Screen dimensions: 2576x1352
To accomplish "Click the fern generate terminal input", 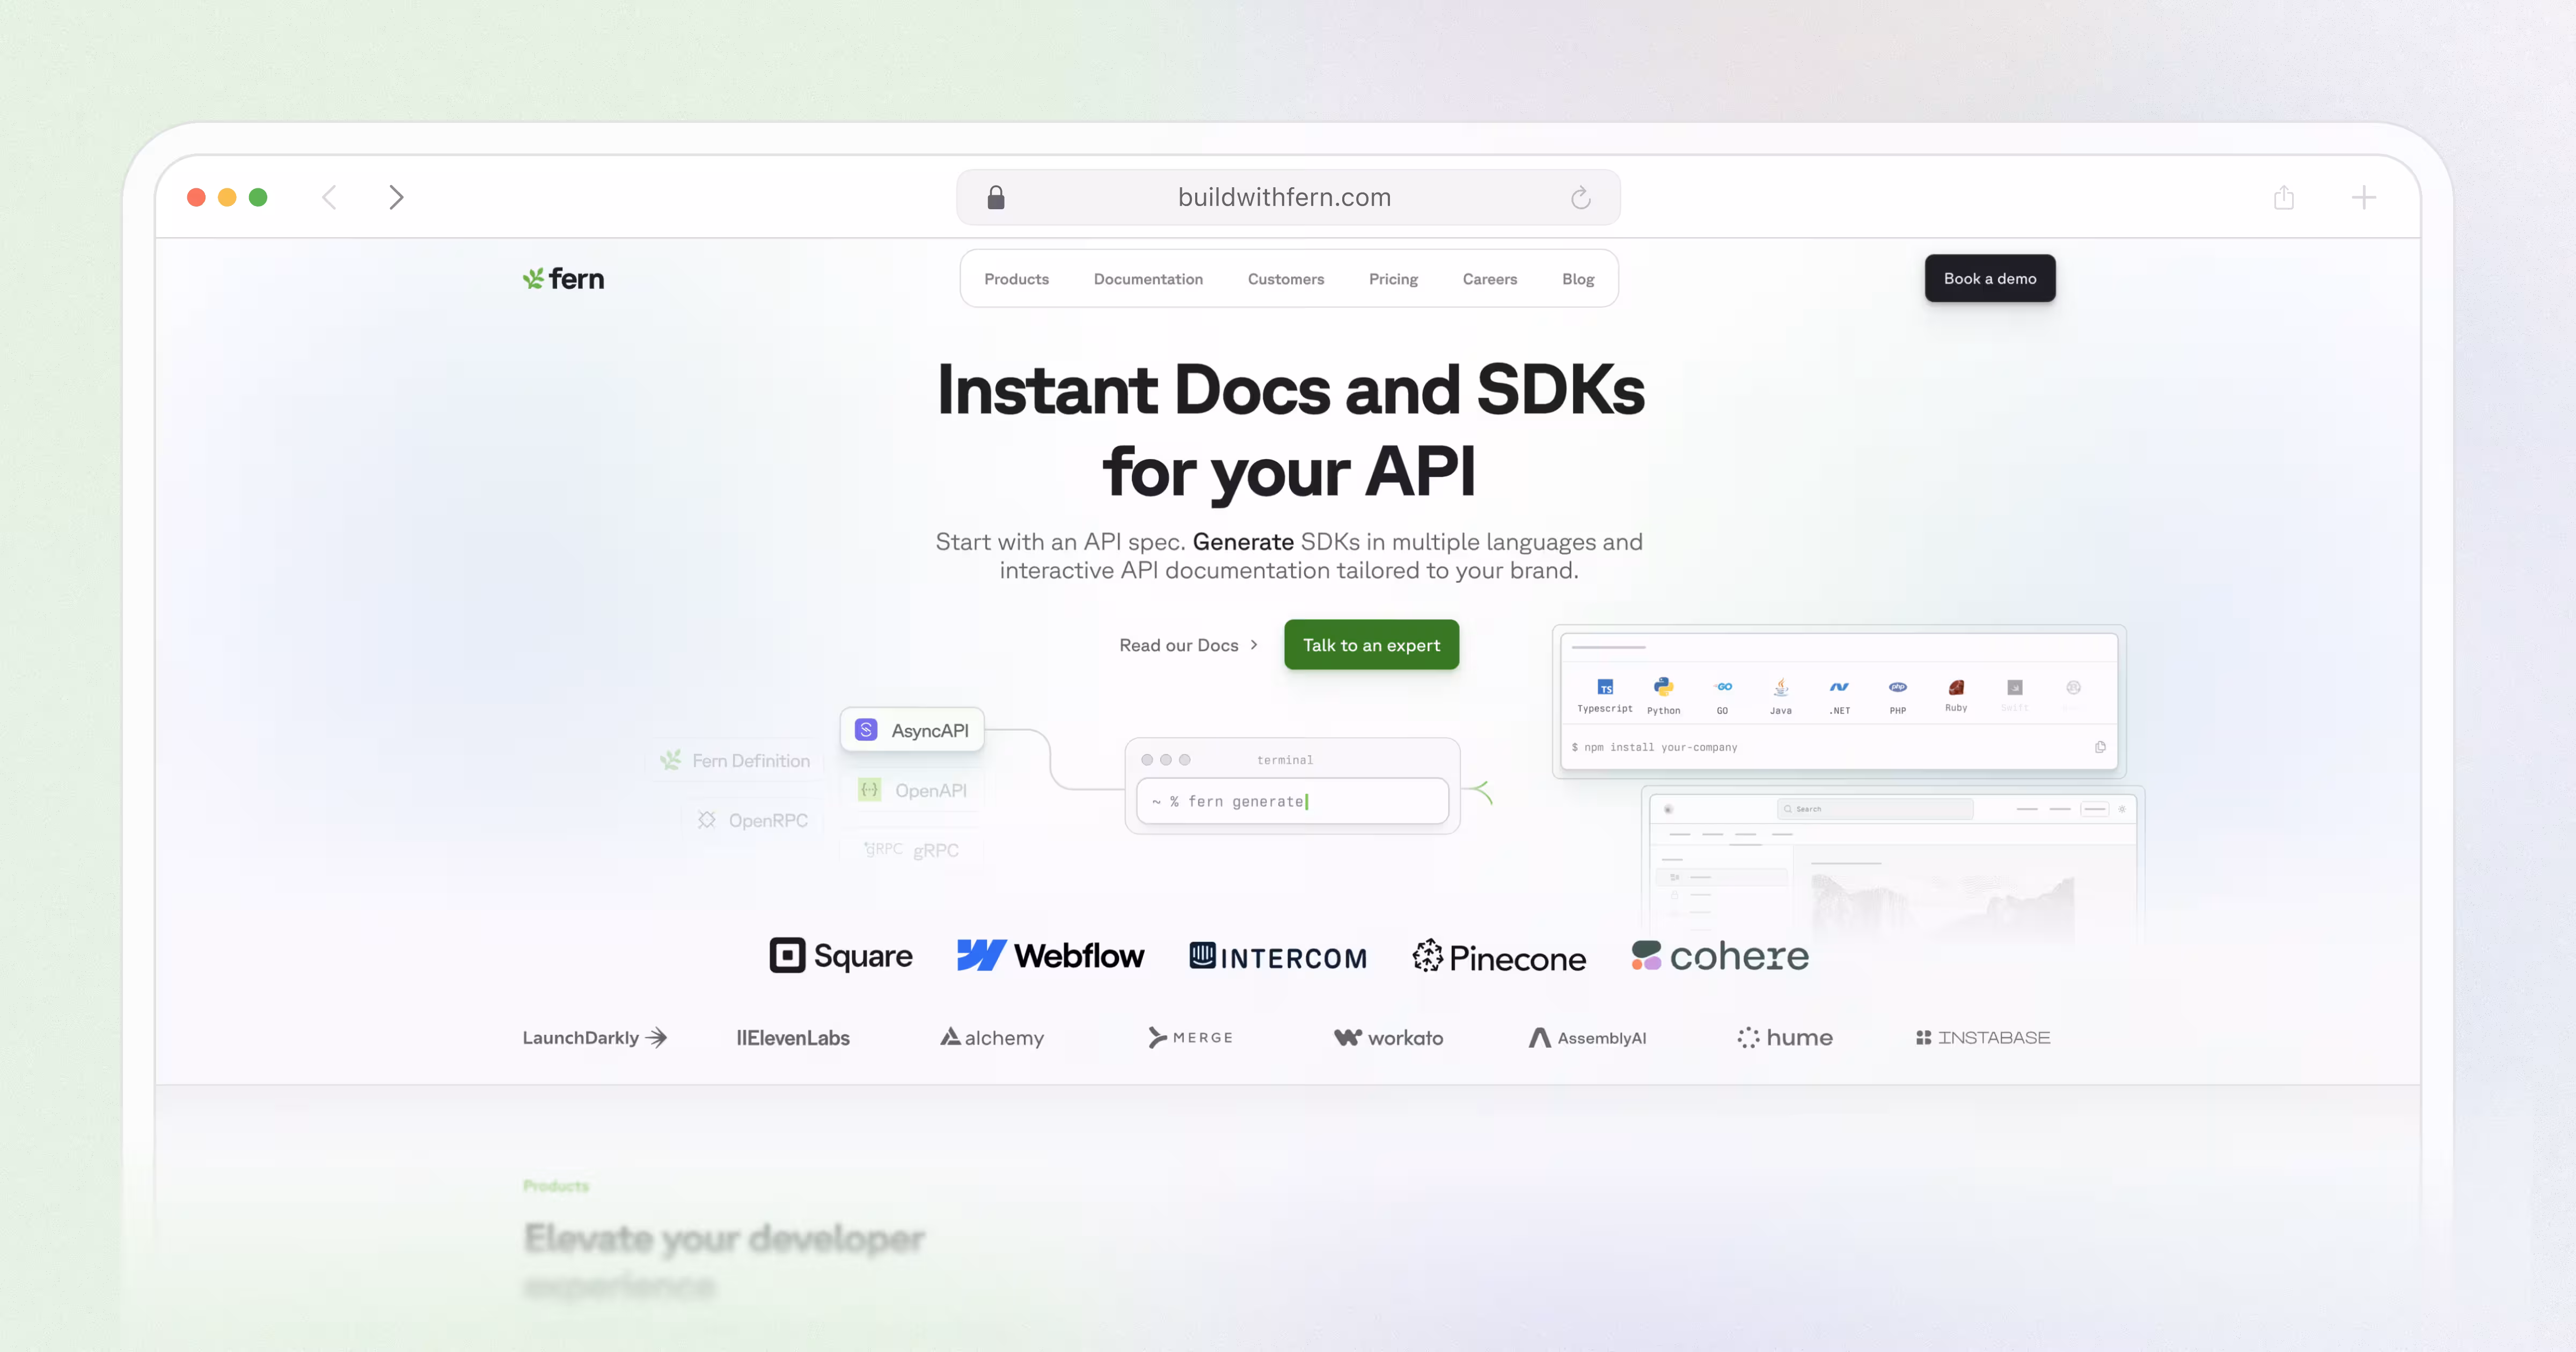I will point(1292,801).
